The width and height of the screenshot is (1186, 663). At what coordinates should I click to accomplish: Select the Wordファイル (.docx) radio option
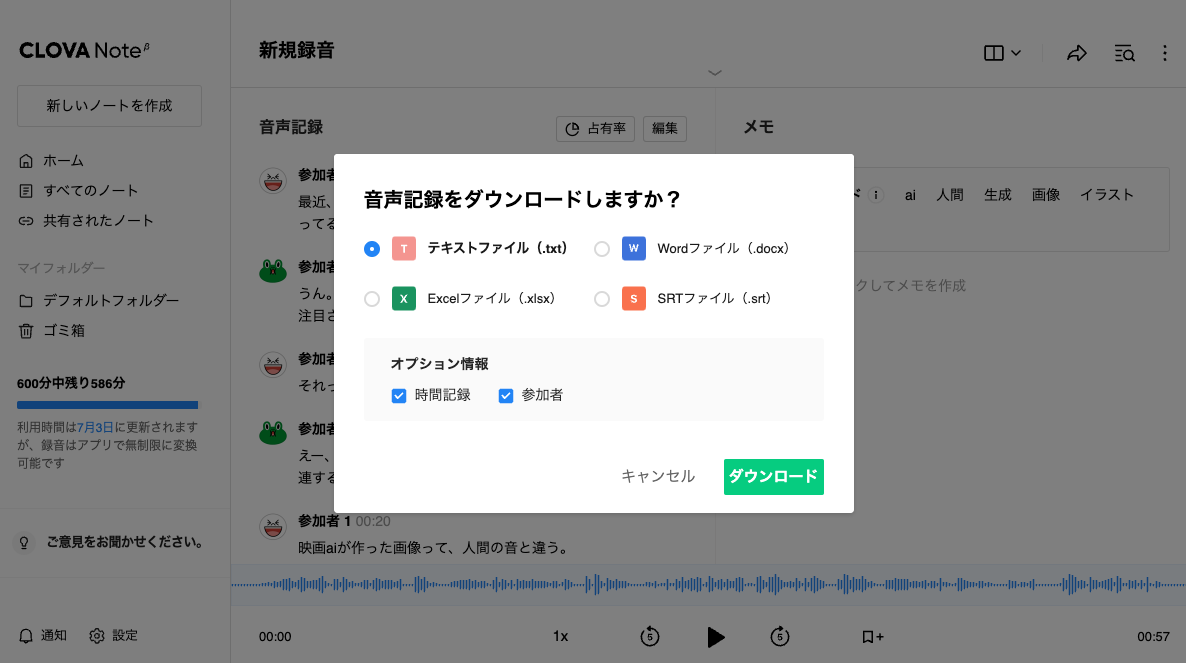coord(602,249)
